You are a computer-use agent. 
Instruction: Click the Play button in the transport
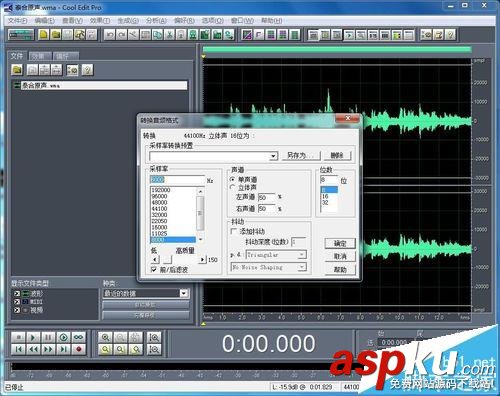pyautogui.click(x=33, y=337)
